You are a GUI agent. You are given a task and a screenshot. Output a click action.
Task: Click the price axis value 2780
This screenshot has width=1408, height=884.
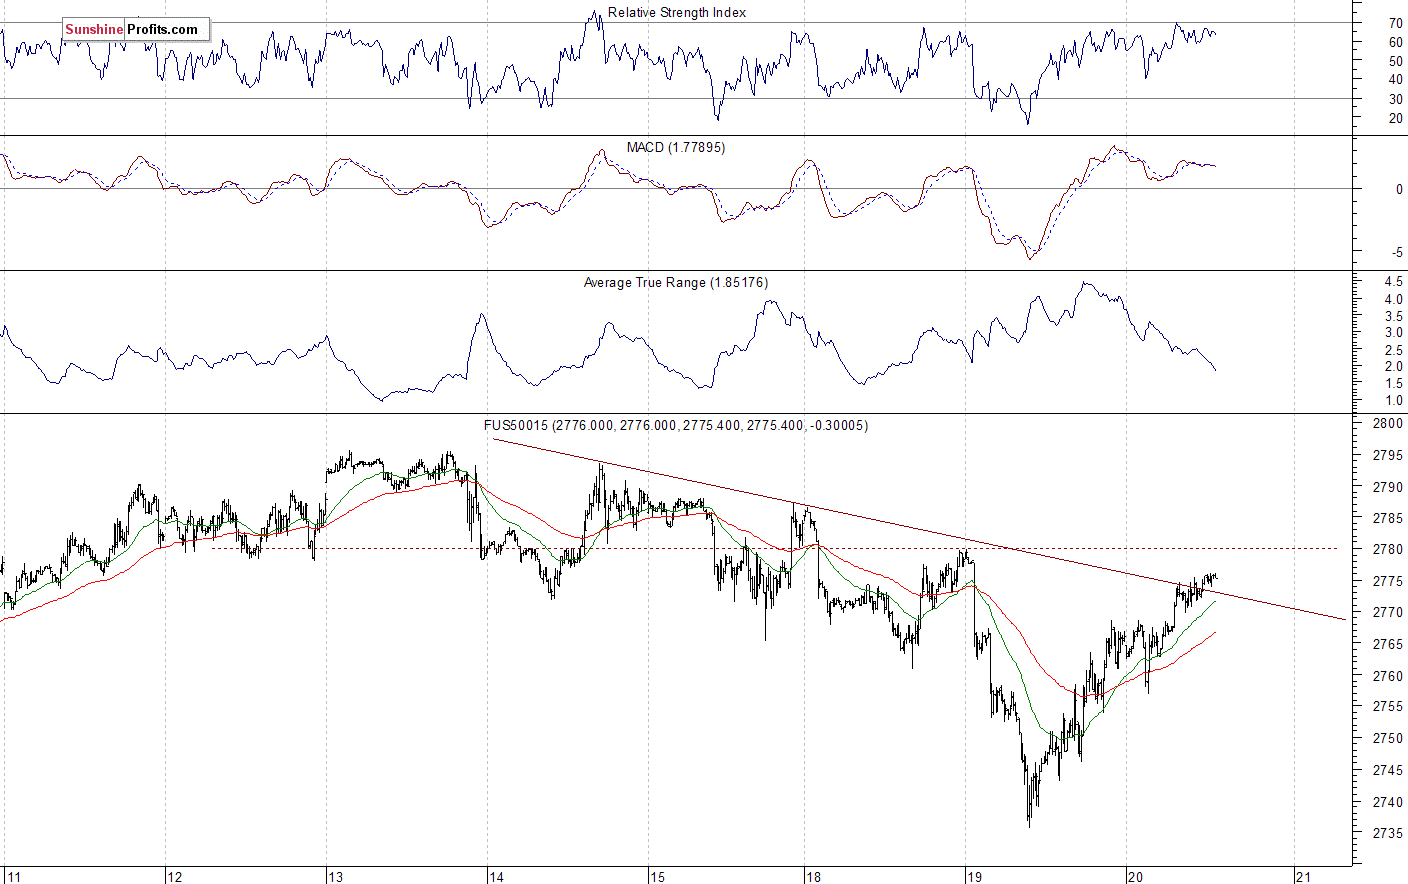point(1388,550)
